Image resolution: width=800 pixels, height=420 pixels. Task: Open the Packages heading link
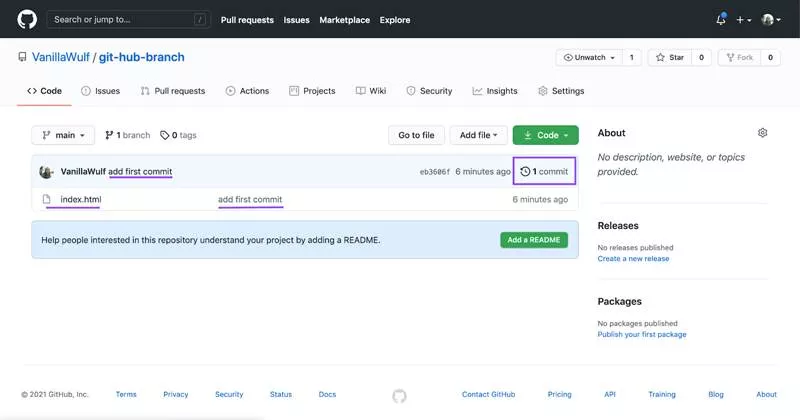click(x=619, y=301)
